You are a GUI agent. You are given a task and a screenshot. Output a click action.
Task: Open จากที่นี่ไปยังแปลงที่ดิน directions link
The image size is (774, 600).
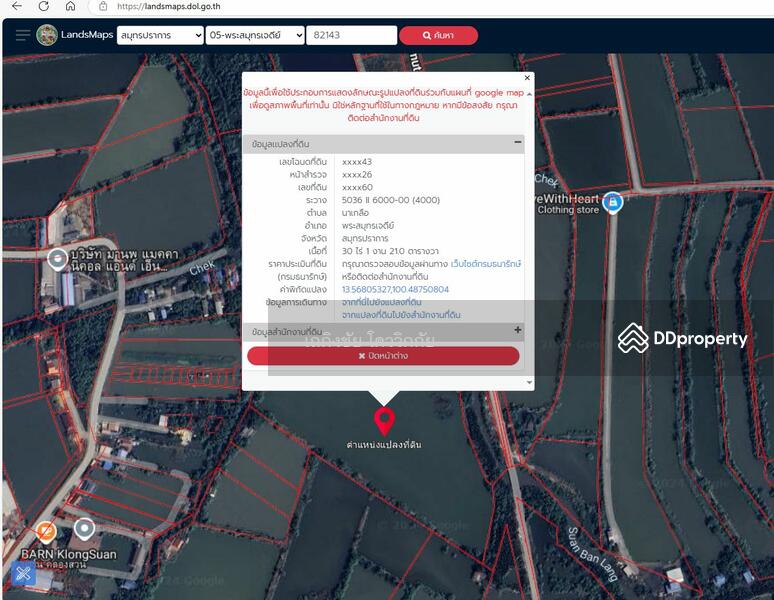tap(382, 302)
